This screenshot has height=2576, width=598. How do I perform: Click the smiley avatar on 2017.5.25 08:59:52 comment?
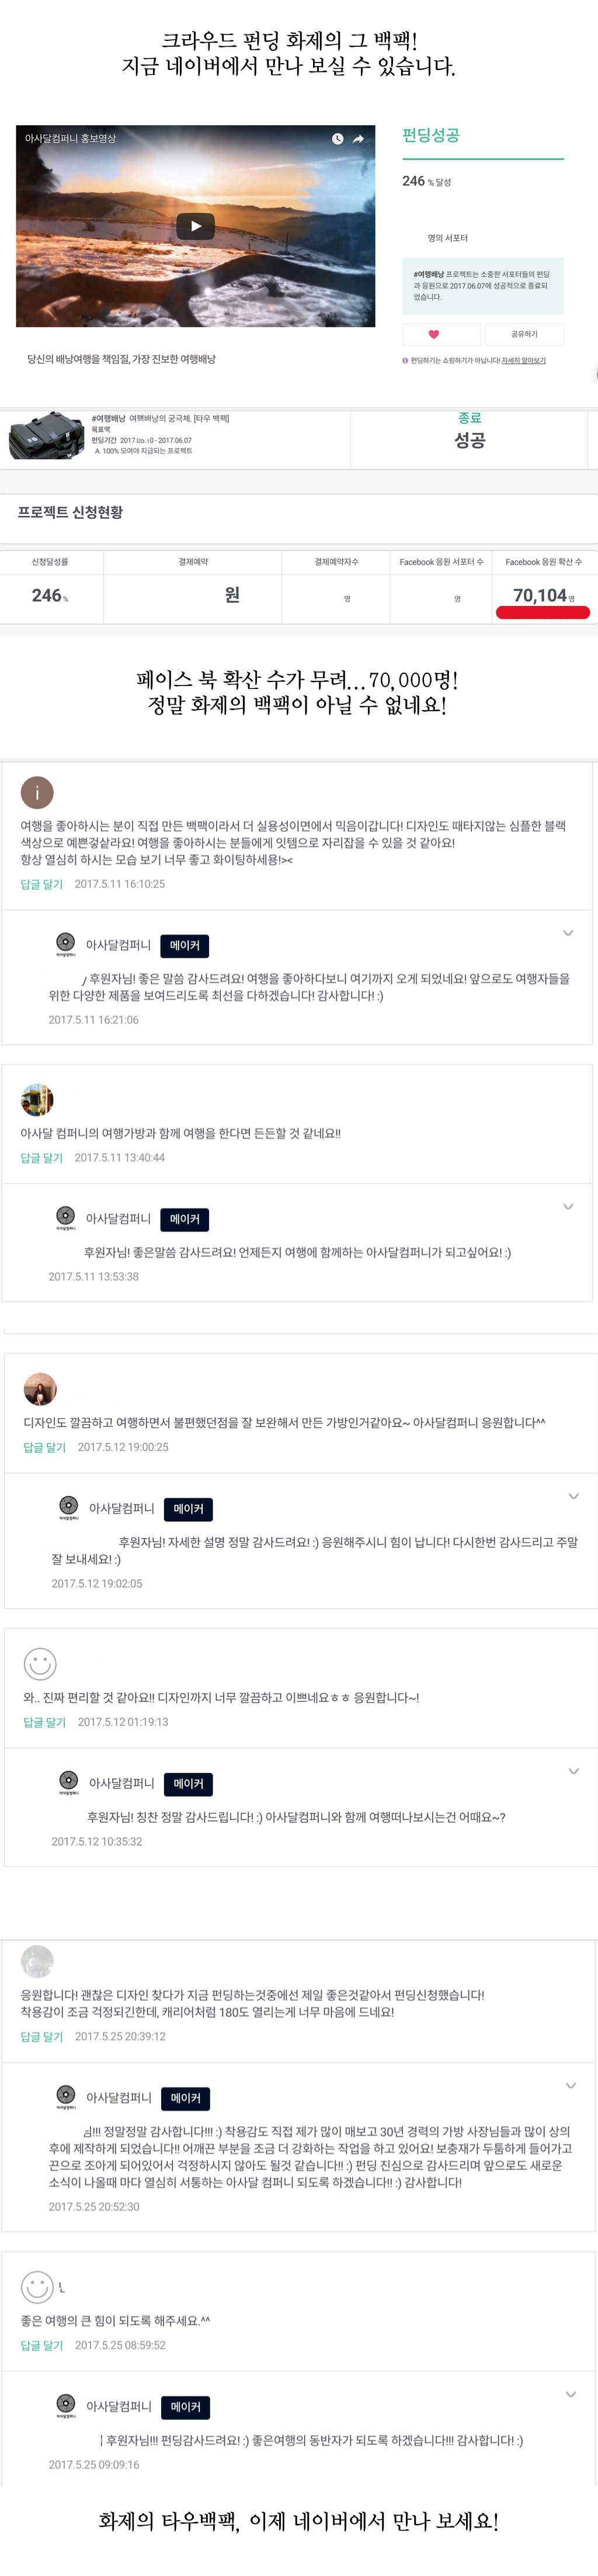pos(37,2286)
